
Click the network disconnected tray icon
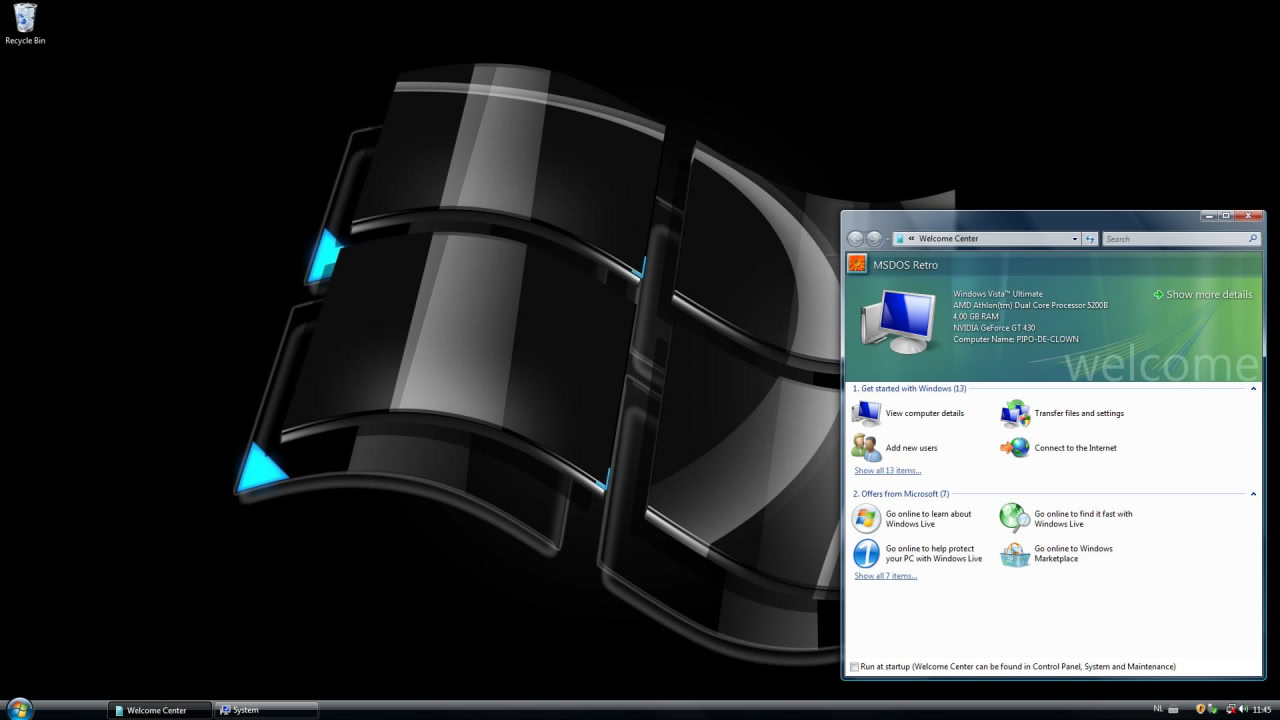point(1231,709)
